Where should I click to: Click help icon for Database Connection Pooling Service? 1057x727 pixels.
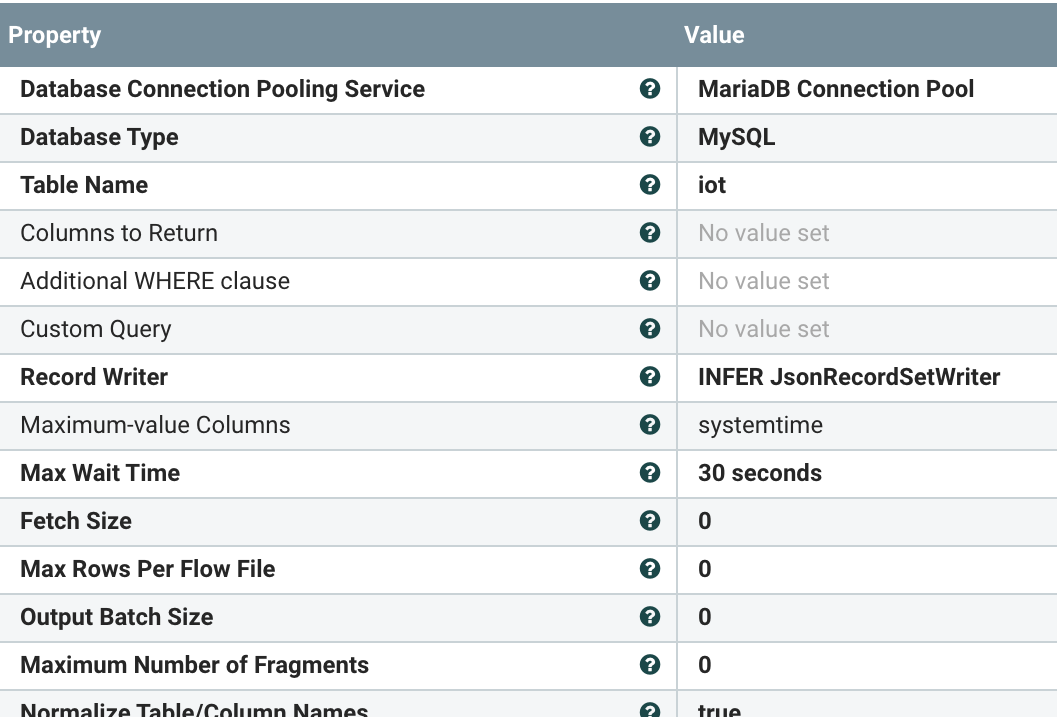(x=649, y=89)
